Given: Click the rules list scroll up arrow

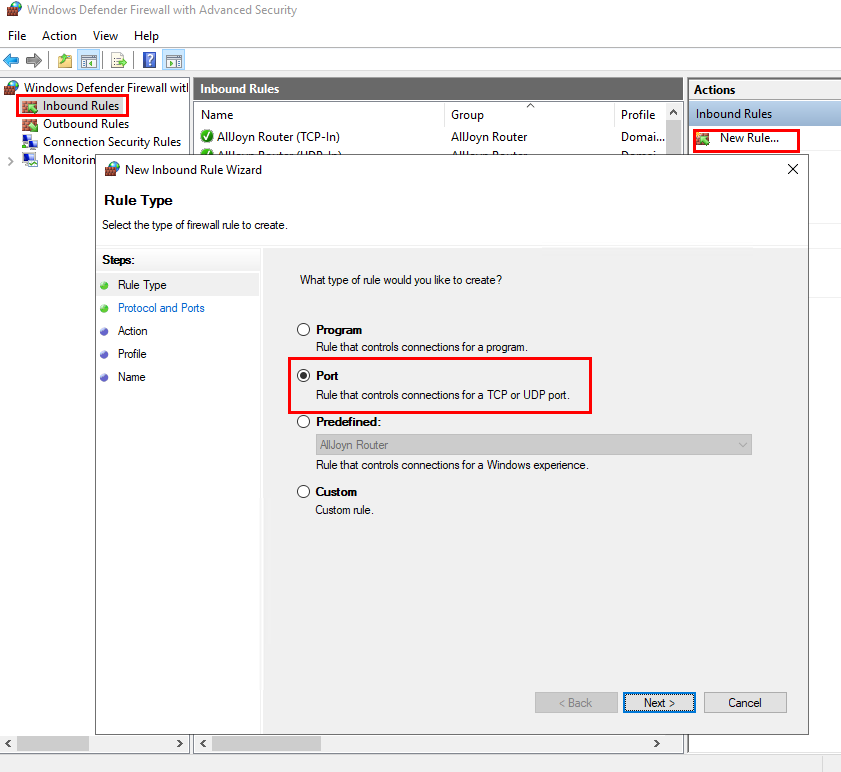Looking at the screenshot, I should [x=674, y=112].
